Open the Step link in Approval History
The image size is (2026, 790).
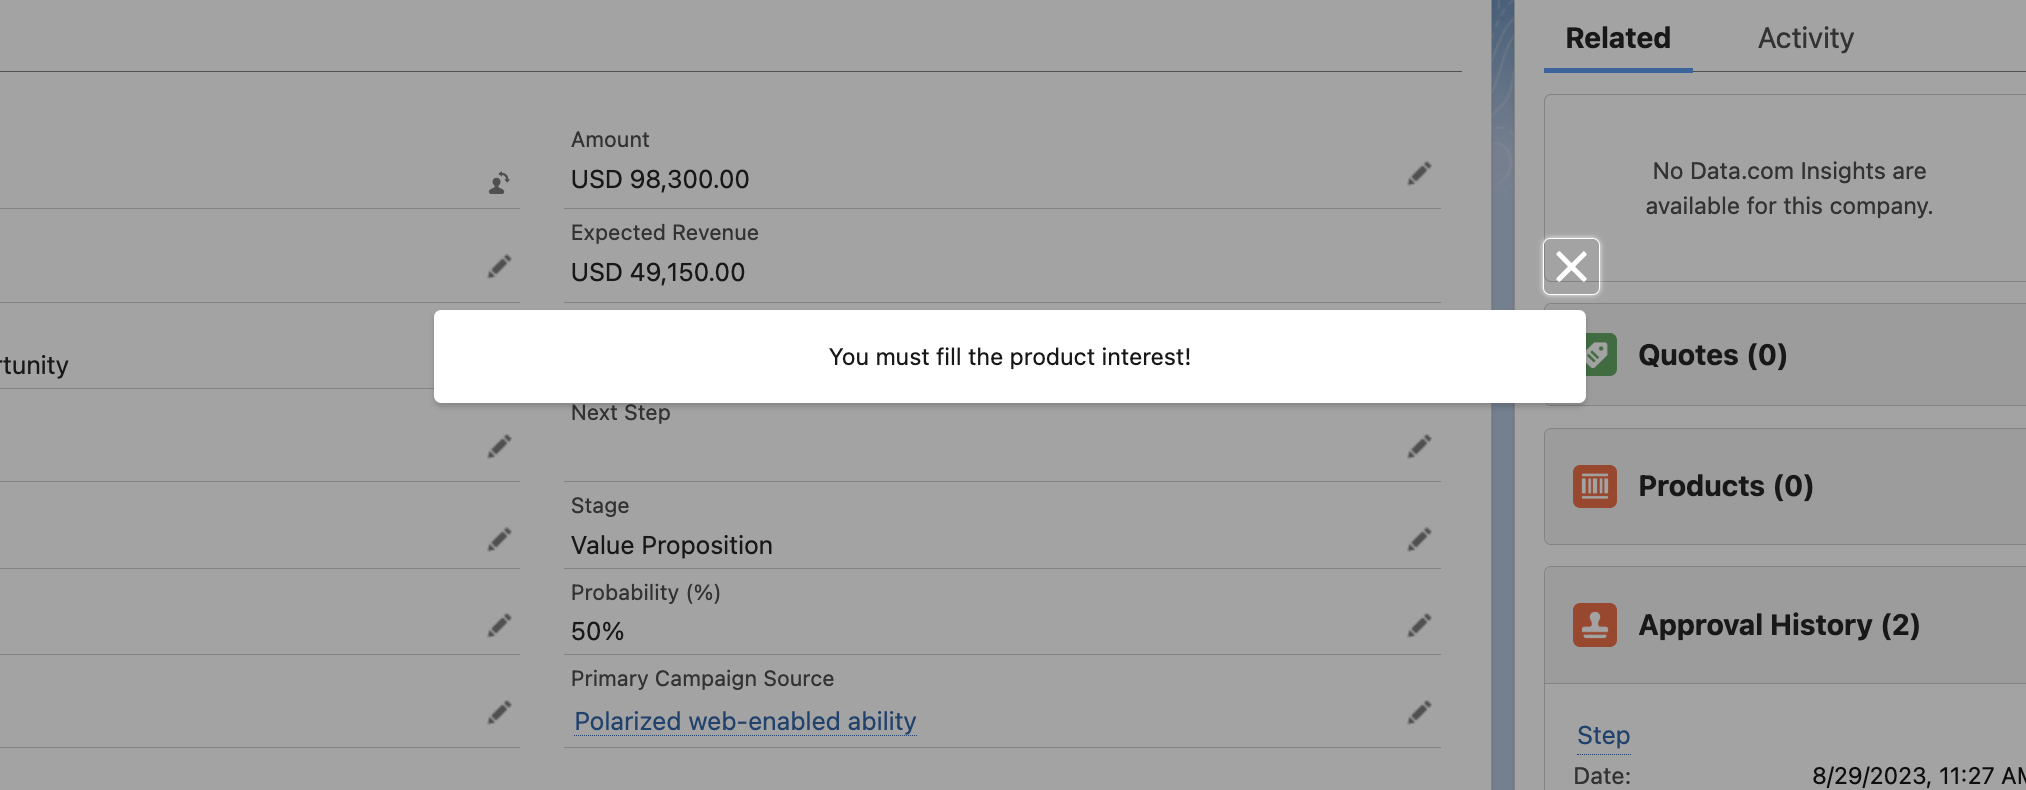1603,735
